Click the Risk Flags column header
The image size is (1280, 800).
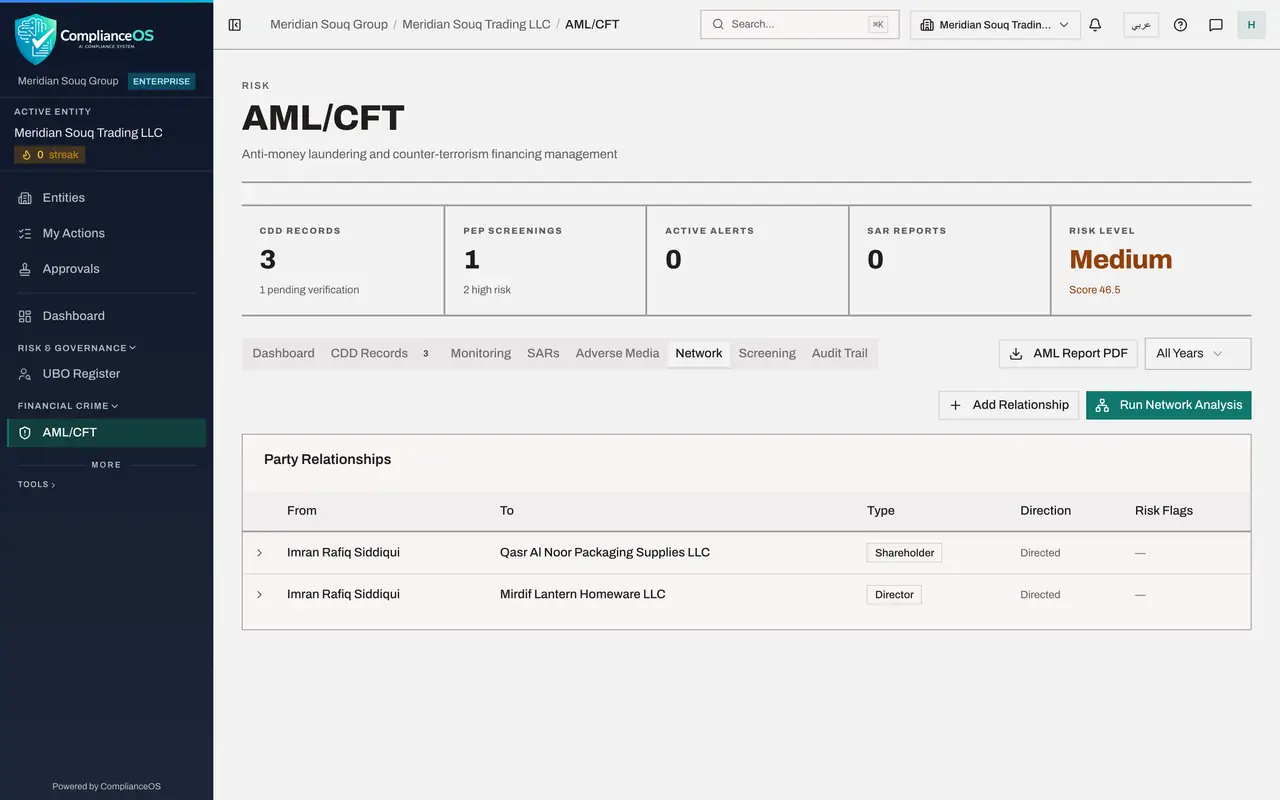coord(1164,511)
